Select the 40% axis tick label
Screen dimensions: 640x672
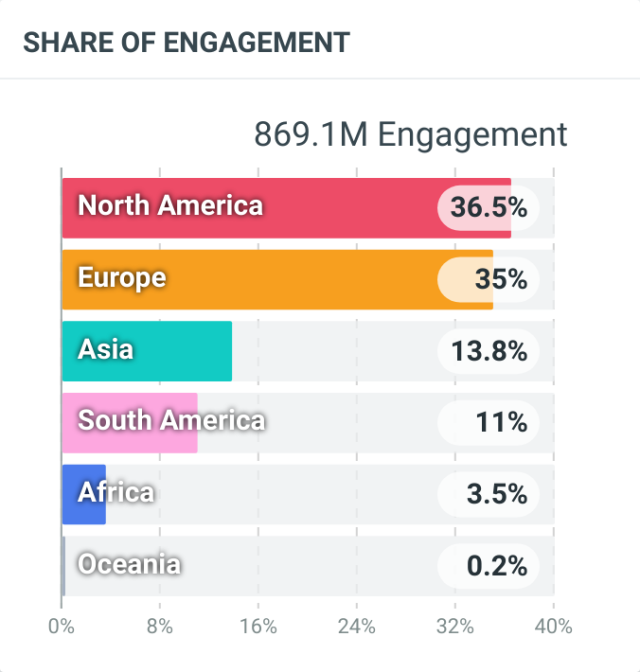[x=553, y=627]
